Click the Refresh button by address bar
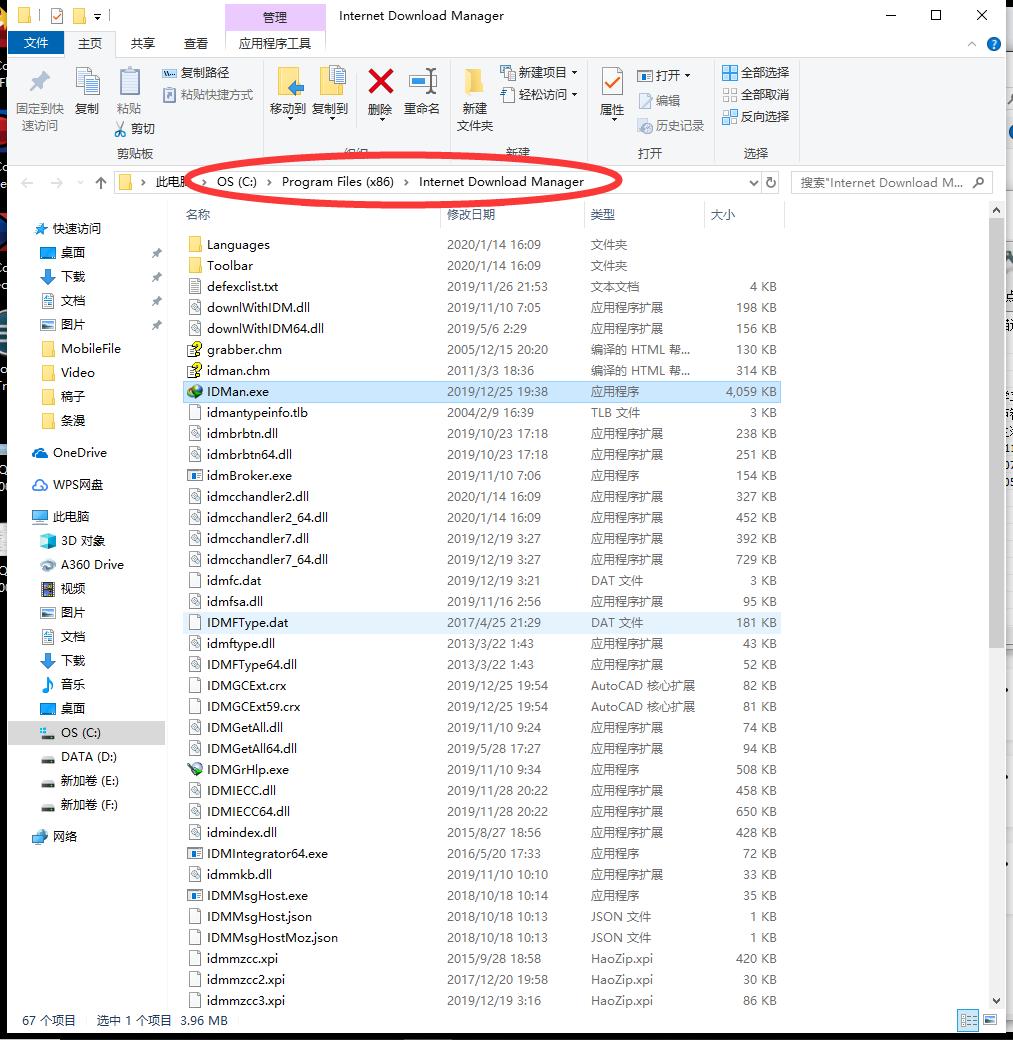Viewport: 1013px width, 1040px height. tap(771, 182)
